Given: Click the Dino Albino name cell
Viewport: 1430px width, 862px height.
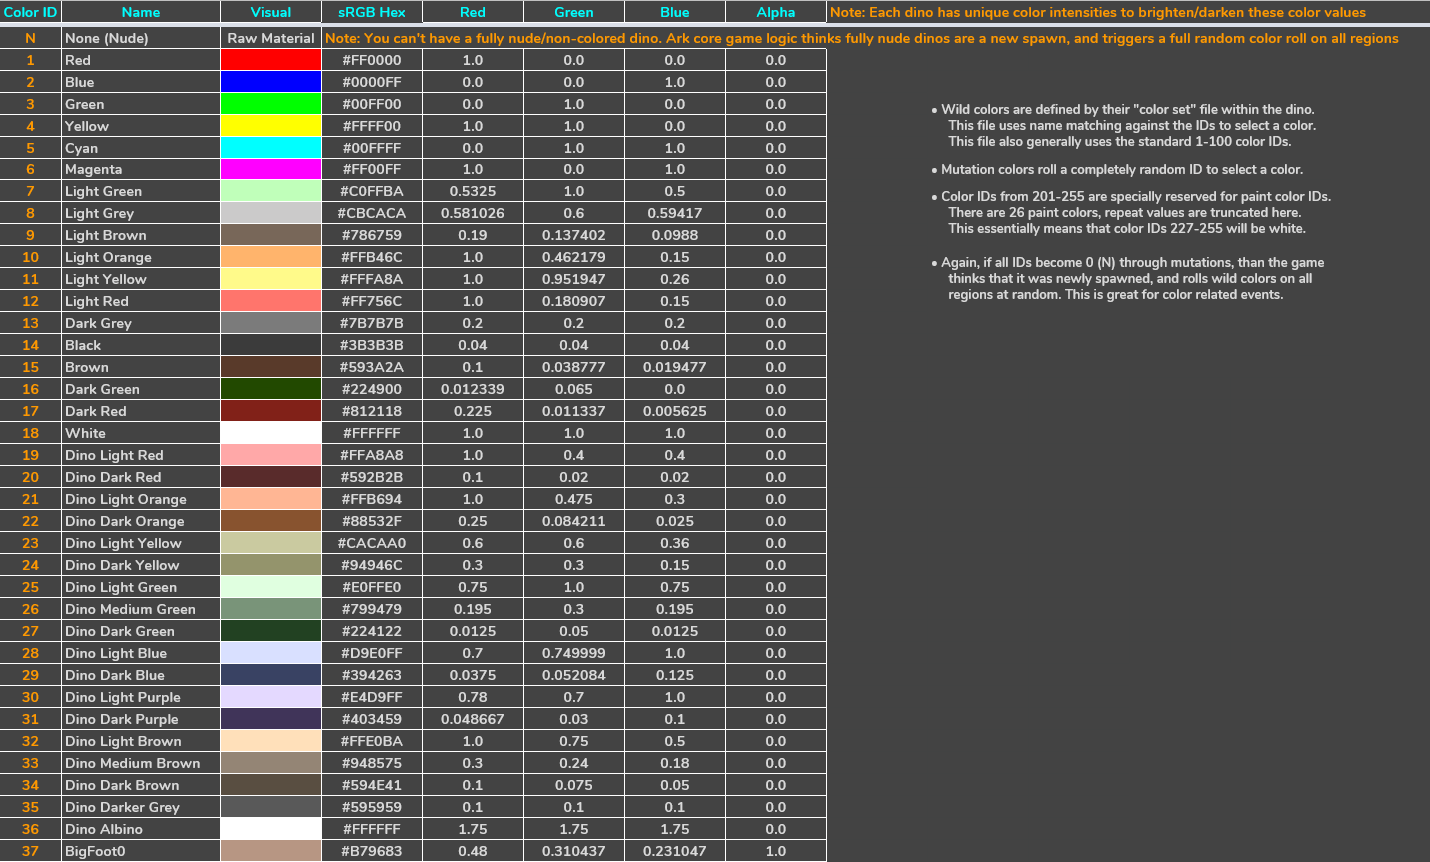Looking at the screenshot, I should point(141,830).
